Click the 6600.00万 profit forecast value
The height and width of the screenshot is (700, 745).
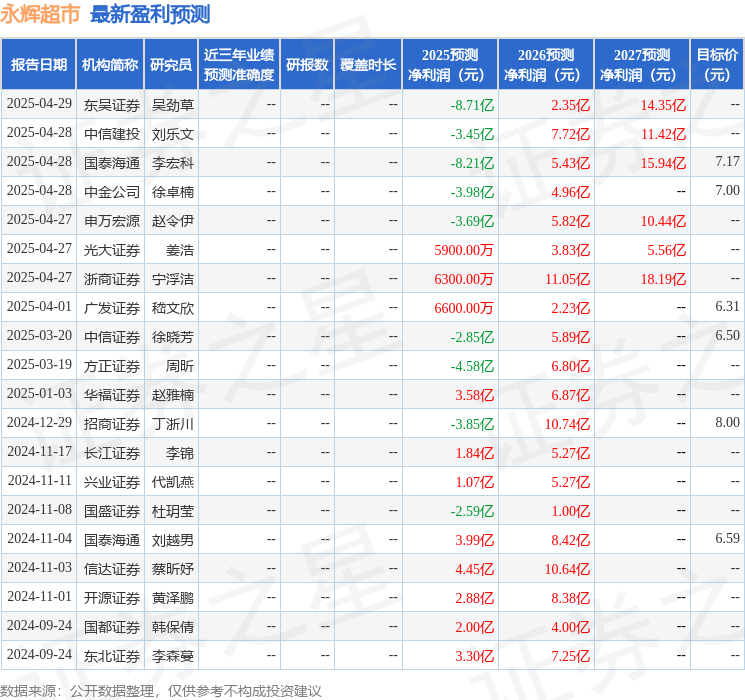coord(464,308)
